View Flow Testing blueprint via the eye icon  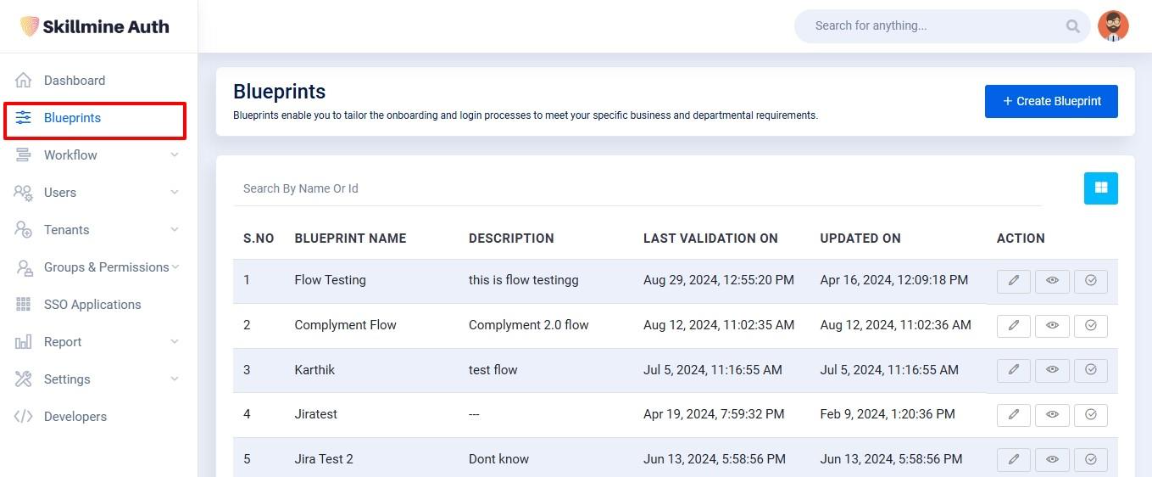(1052, 281)
